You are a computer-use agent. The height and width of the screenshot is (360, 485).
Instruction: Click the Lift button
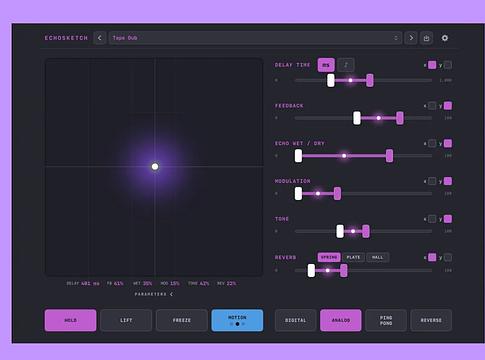[x=126, y=320]
